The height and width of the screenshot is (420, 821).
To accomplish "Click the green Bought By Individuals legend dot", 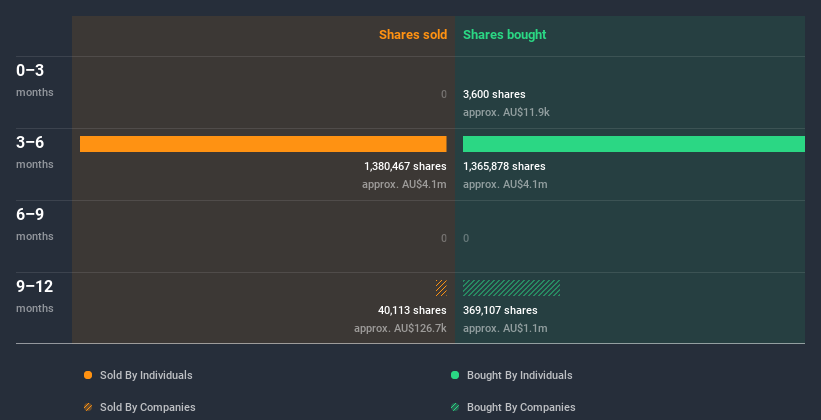I will point(455,375).
